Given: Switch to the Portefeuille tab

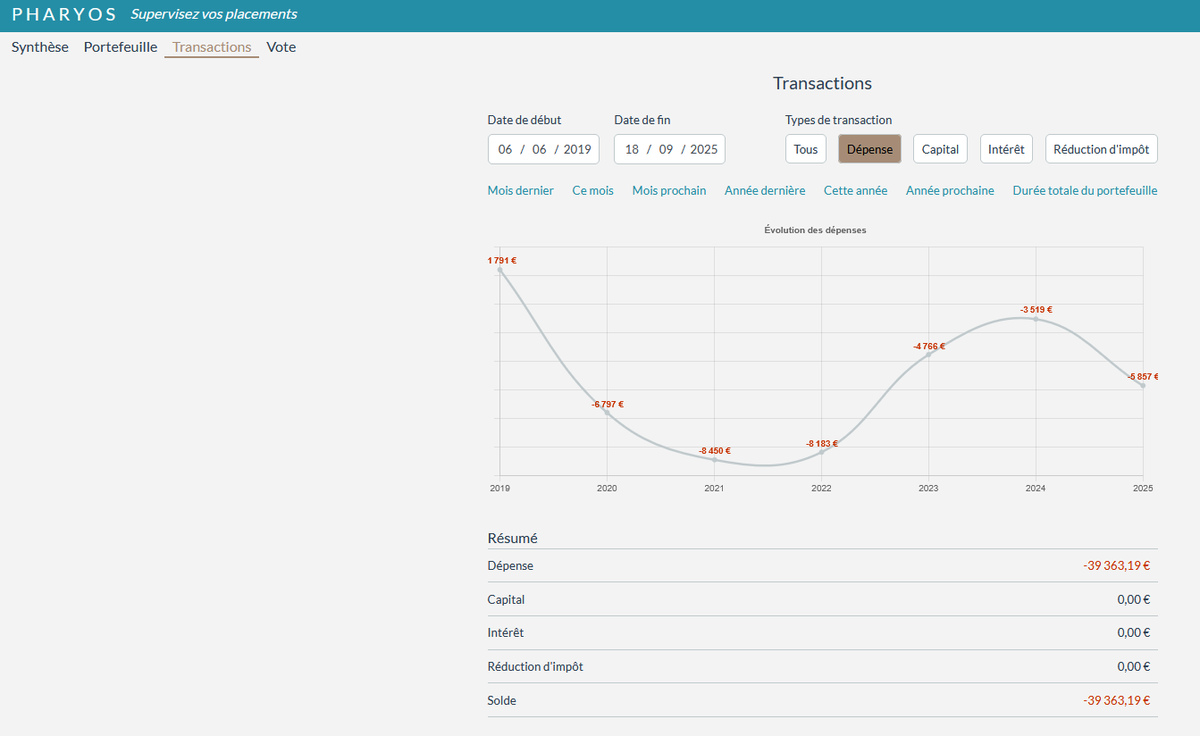Looking at the screenshot, I should pos(120,47).
